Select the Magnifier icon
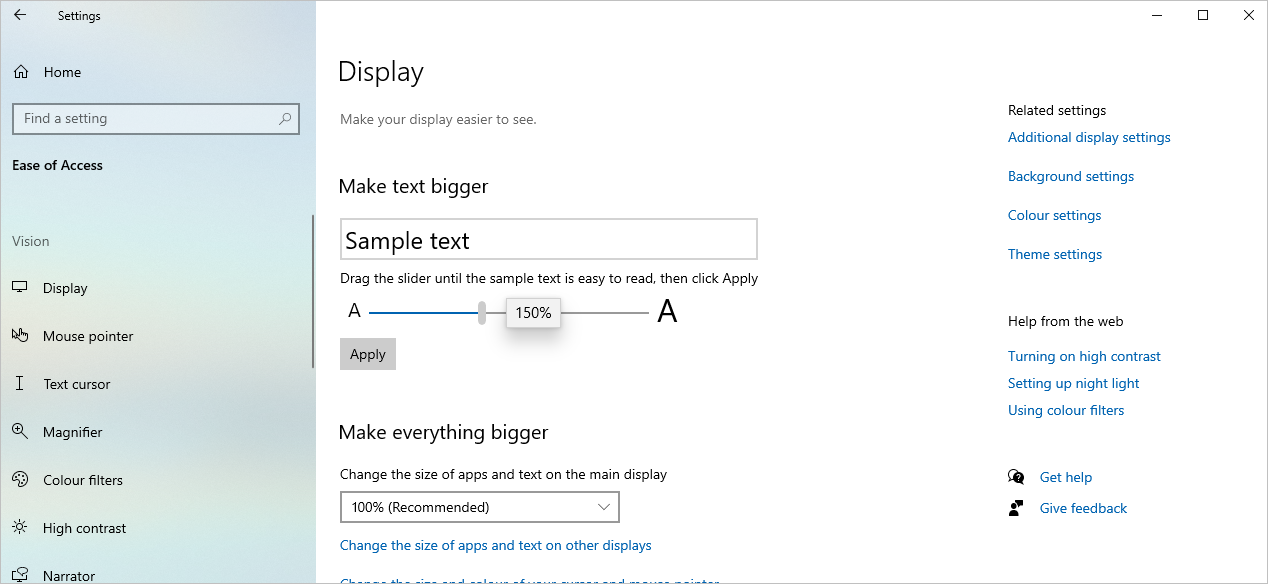1268x584 pixels. (x=20, y=432)
